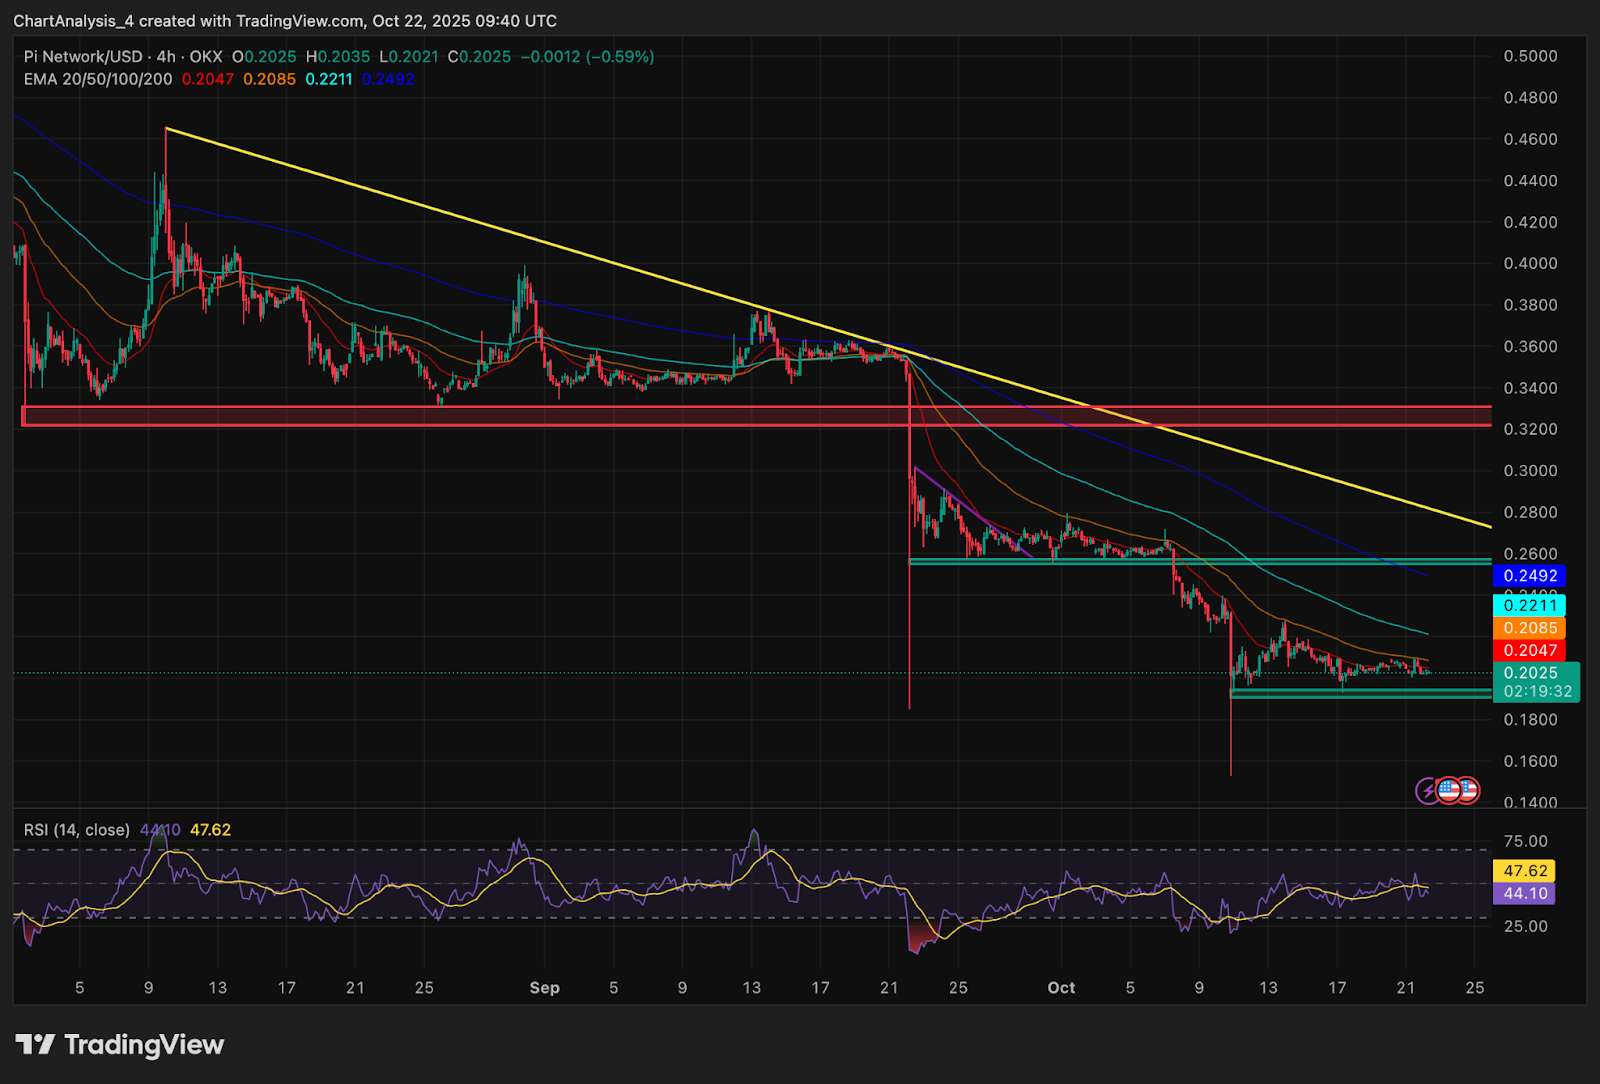Viewport: 1600px width, 1084px height.
Task: Click the orange 0.2085 EMA price label
Action: click(x=1530, y=628)
